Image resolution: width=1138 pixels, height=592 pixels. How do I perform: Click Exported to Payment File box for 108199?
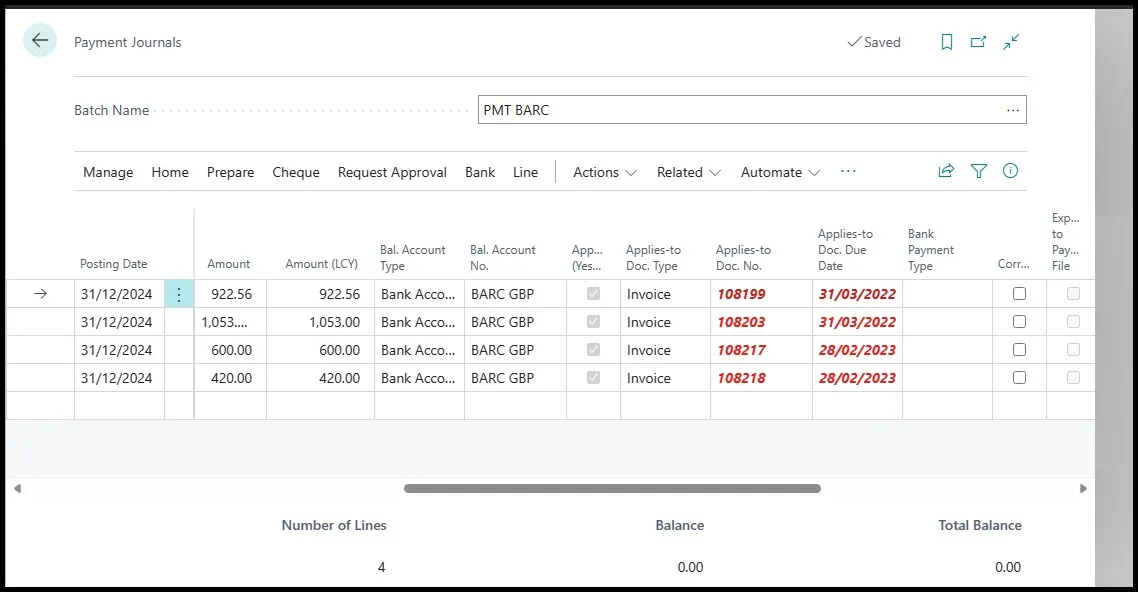coord(1073,294)
